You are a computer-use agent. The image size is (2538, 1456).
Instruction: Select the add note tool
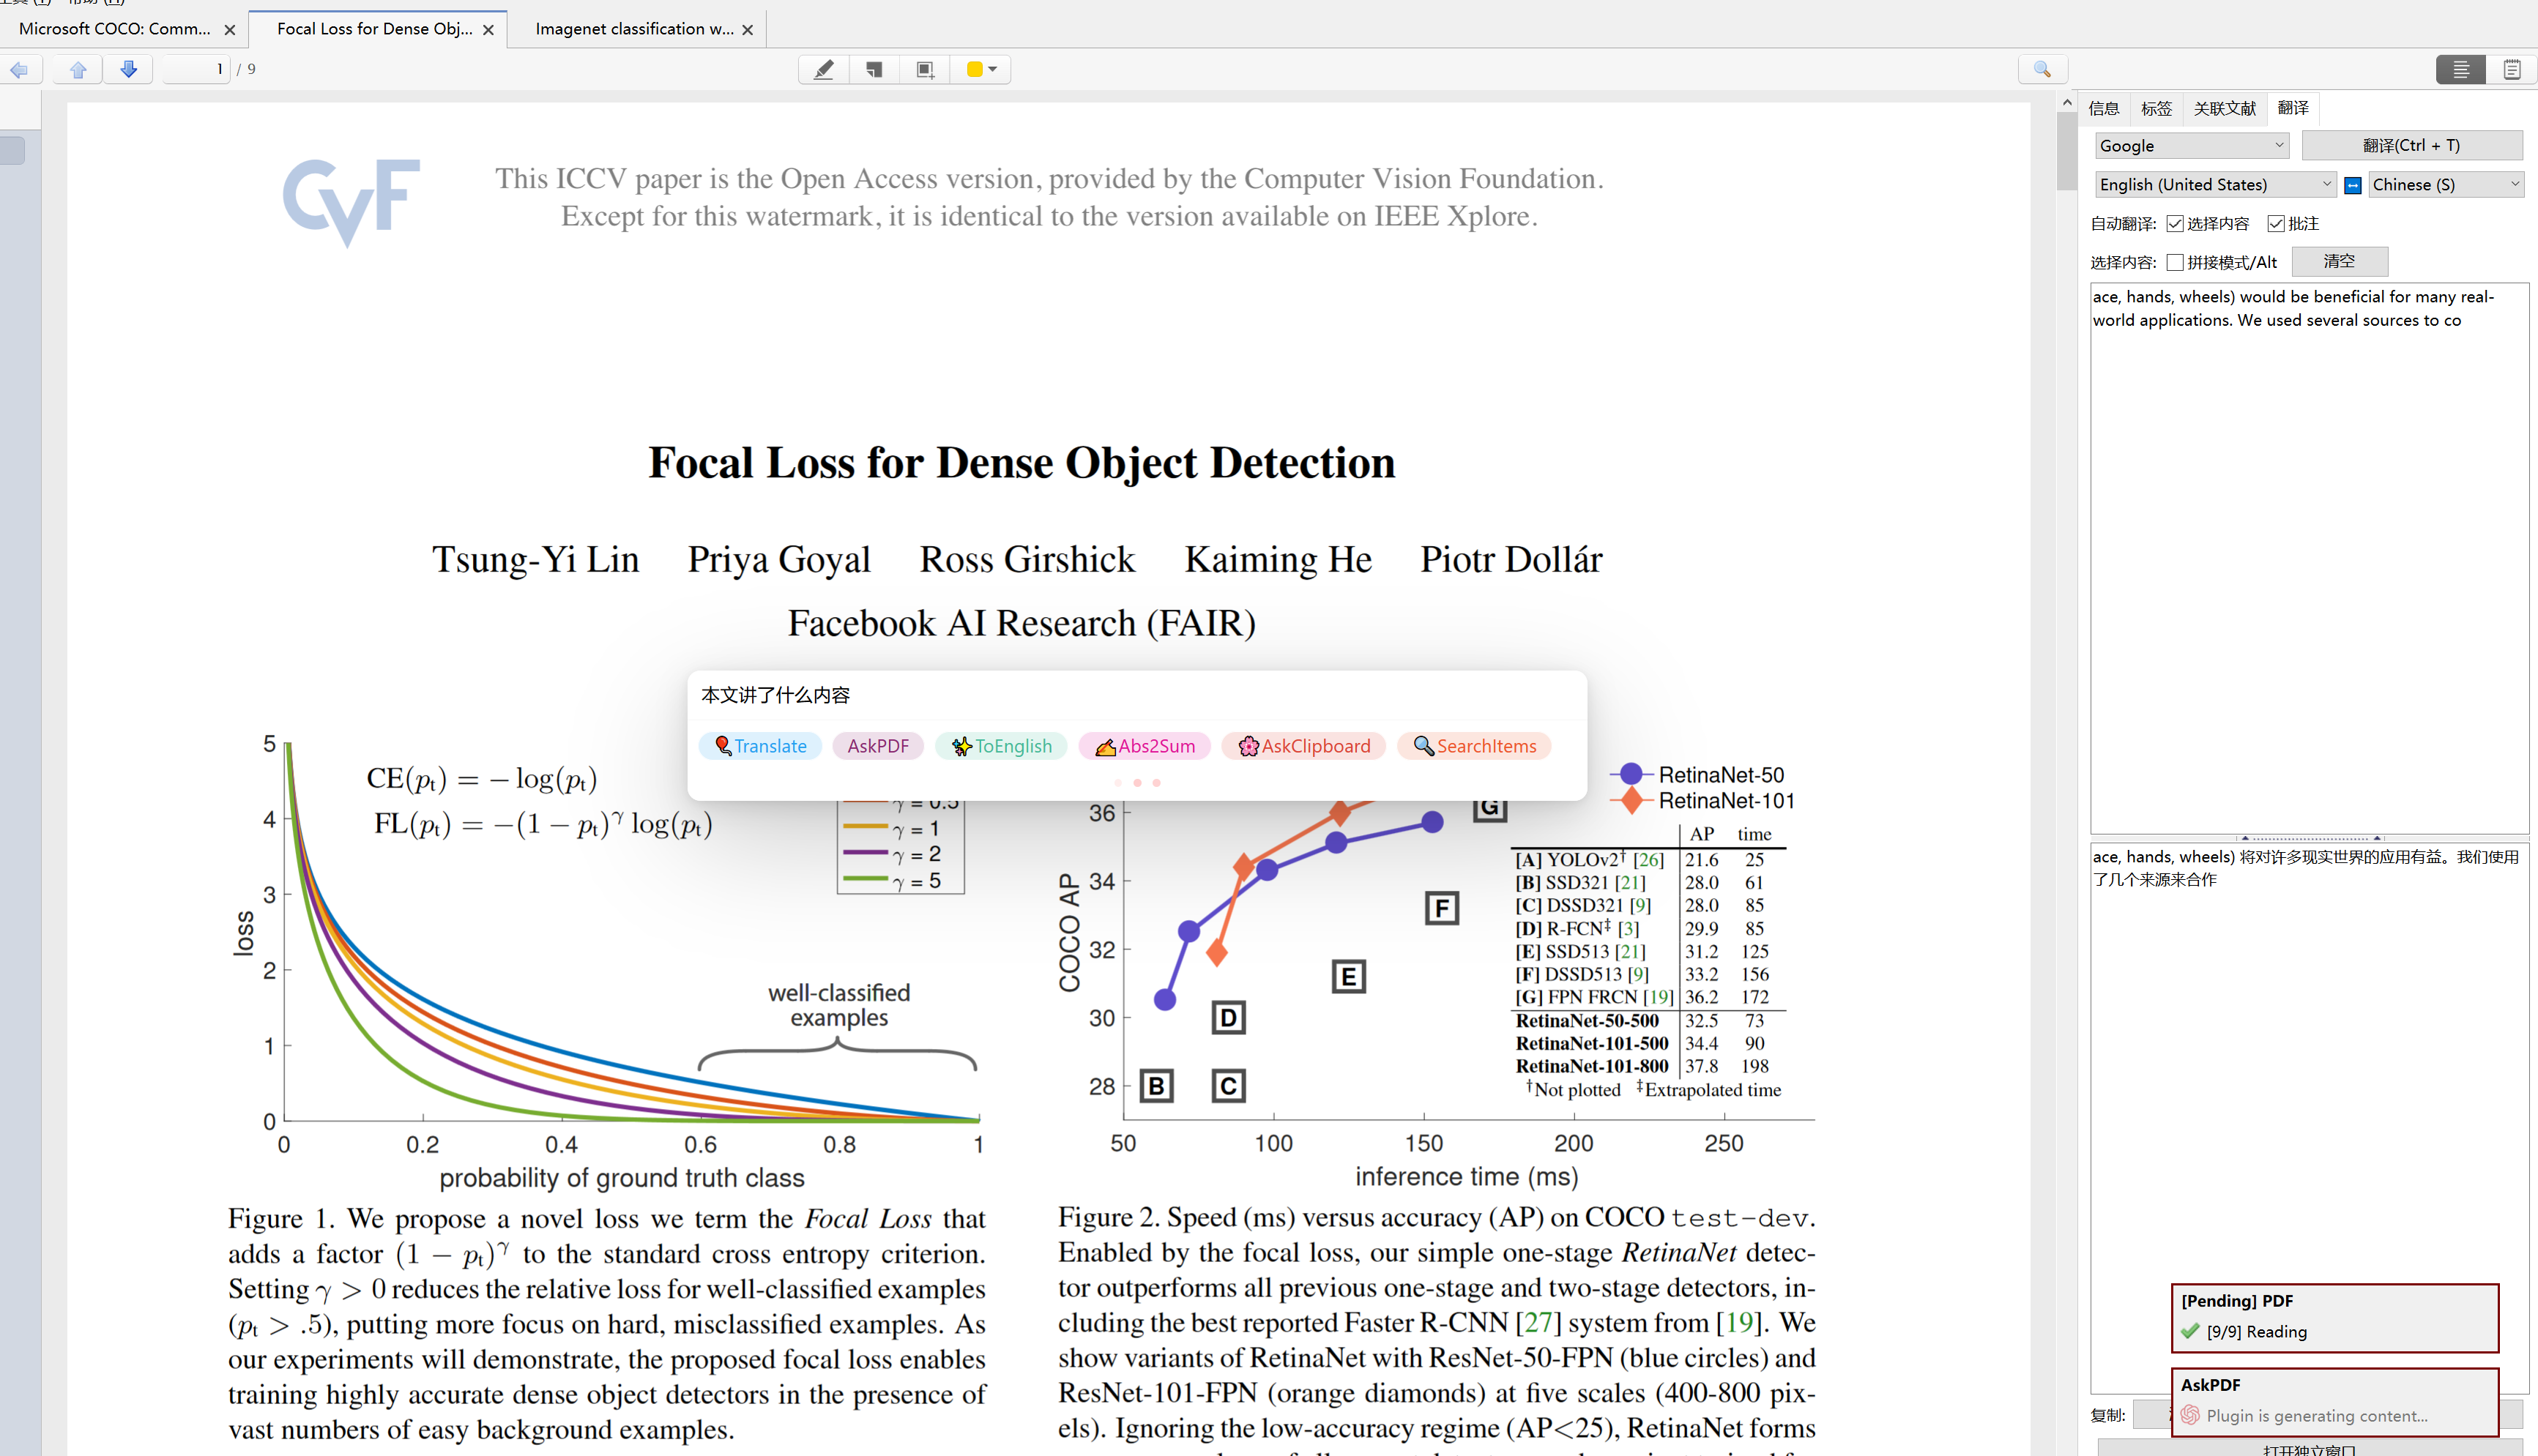[x=875, y=69]
